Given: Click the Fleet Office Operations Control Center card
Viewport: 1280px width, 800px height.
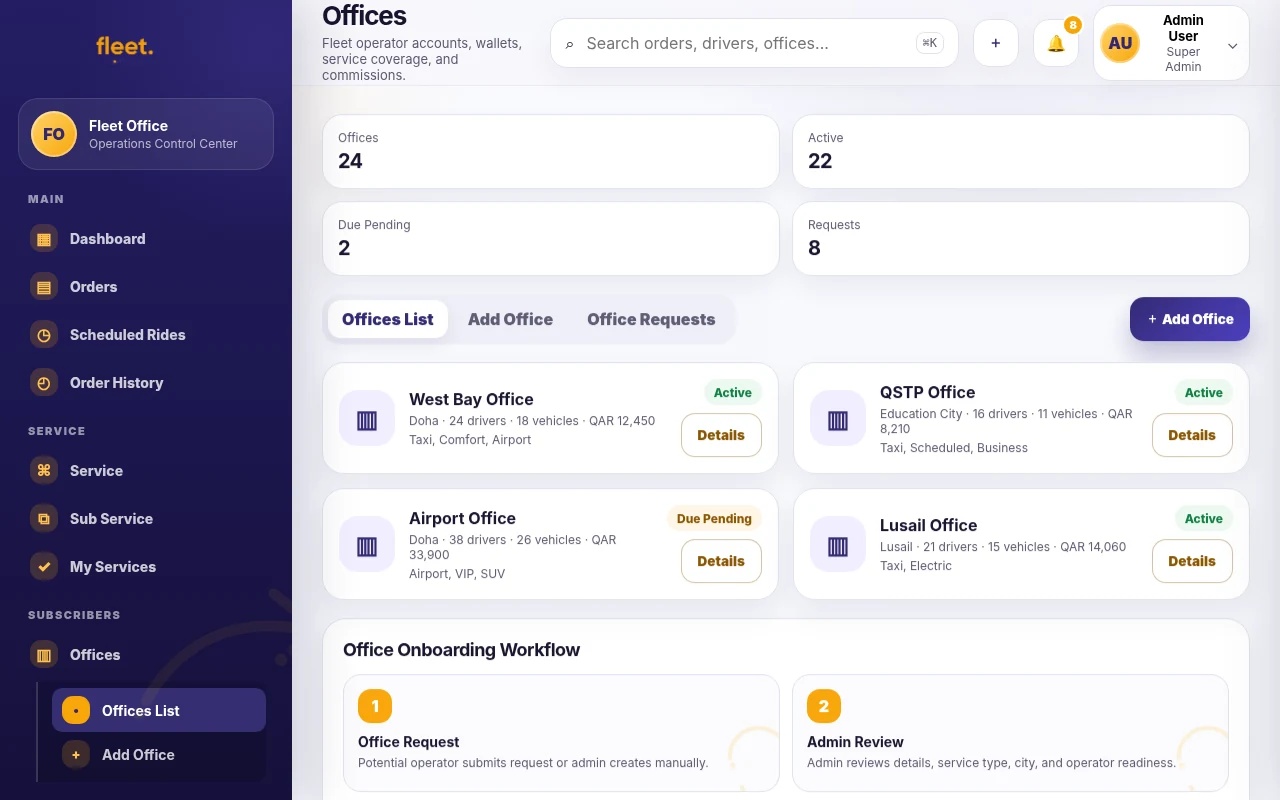Looking at the screenshot, I should (146, 134).
